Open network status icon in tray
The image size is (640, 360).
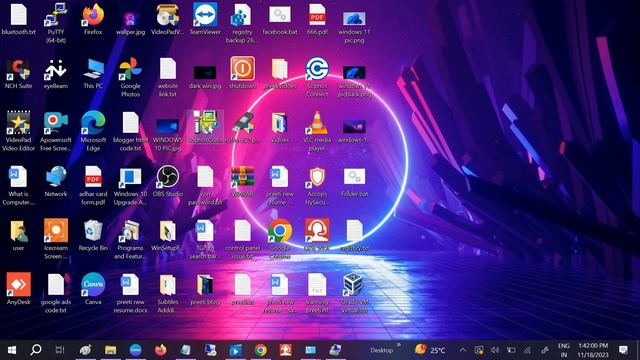527,350
